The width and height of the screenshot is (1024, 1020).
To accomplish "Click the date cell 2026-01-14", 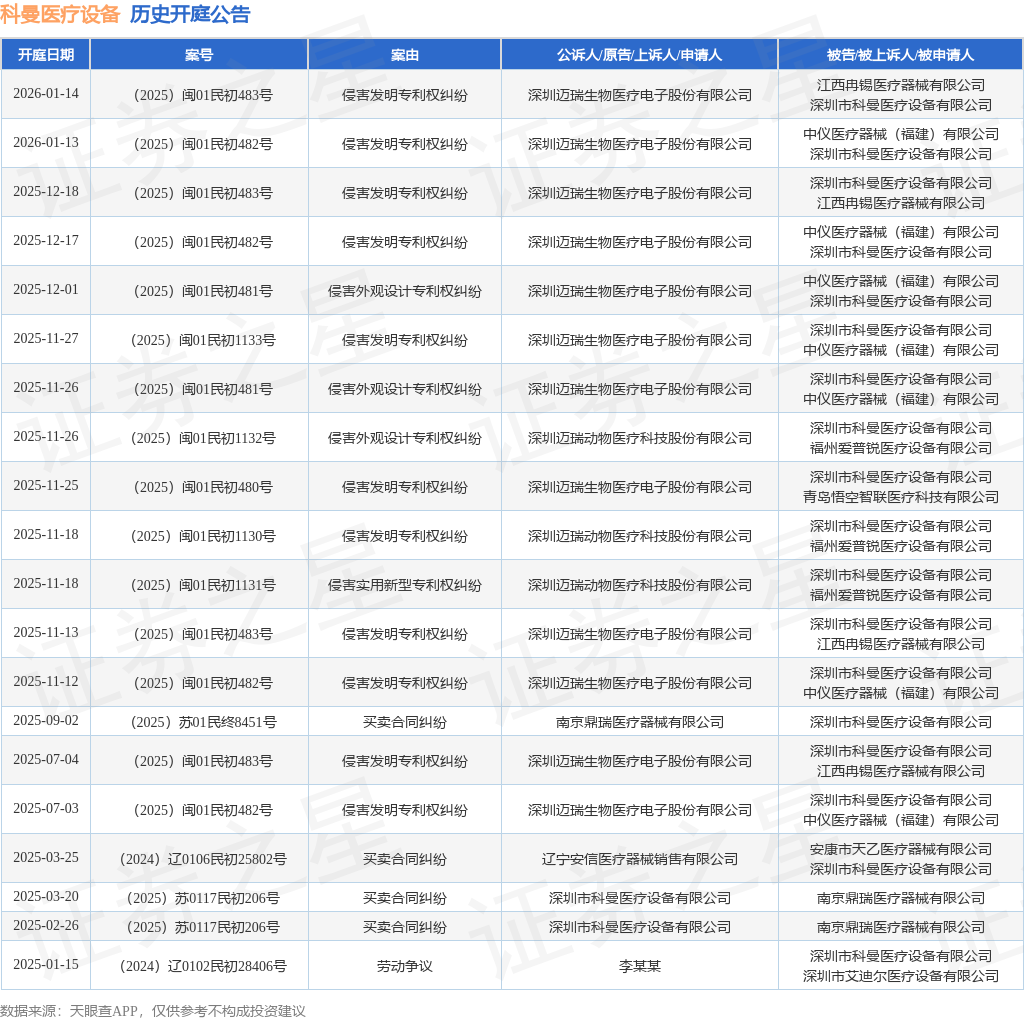I will tap(46, 93).
